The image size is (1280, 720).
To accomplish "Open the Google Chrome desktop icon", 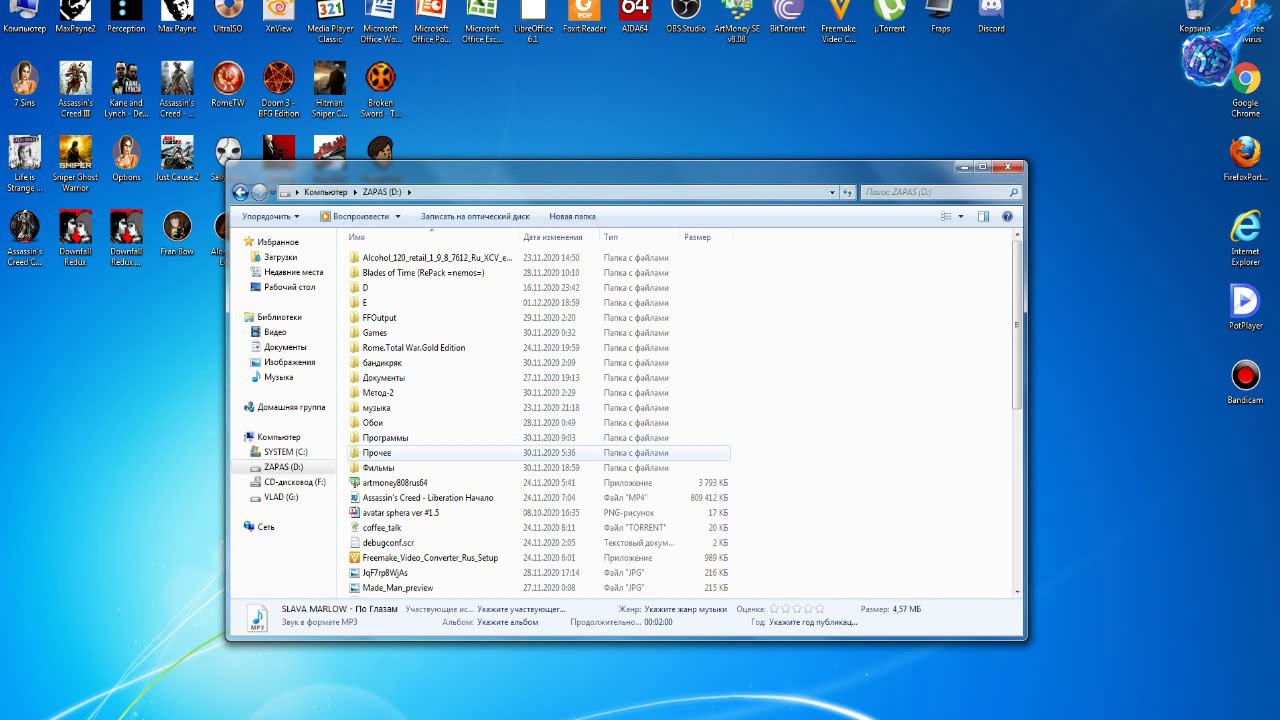I will coord(1245,80).
